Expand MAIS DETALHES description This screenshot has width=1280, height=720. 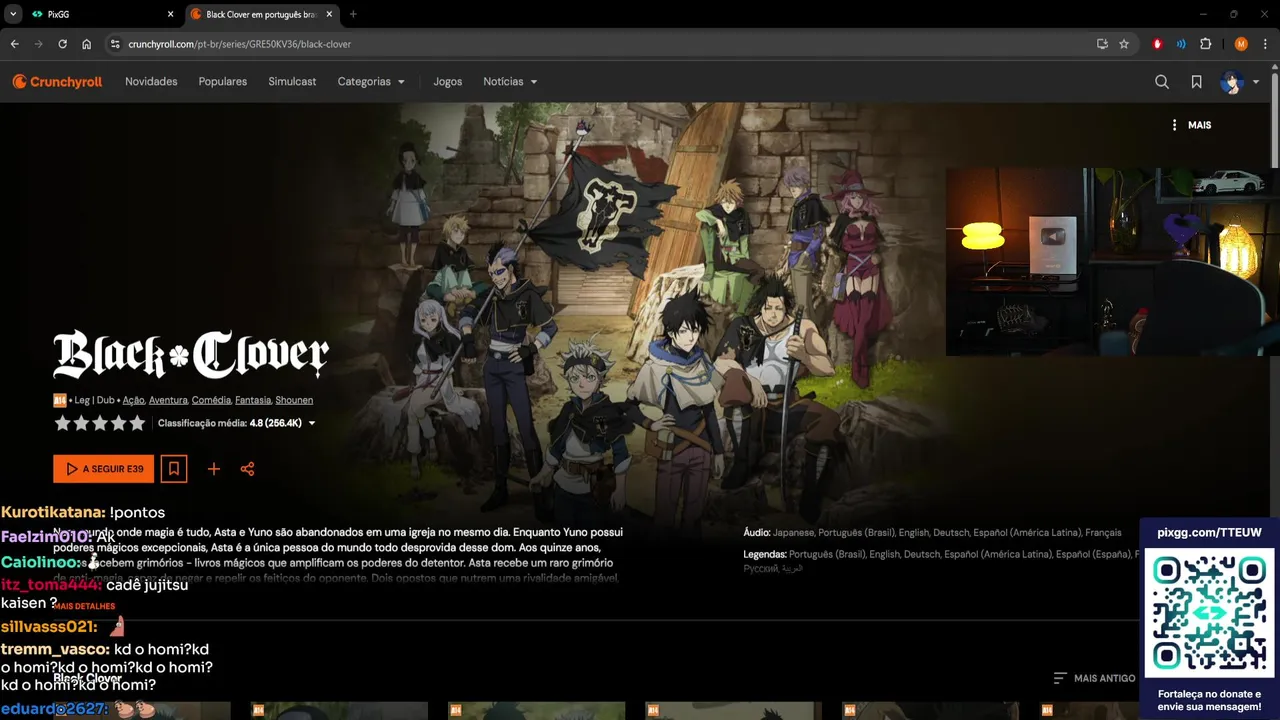tap(84, 606)
